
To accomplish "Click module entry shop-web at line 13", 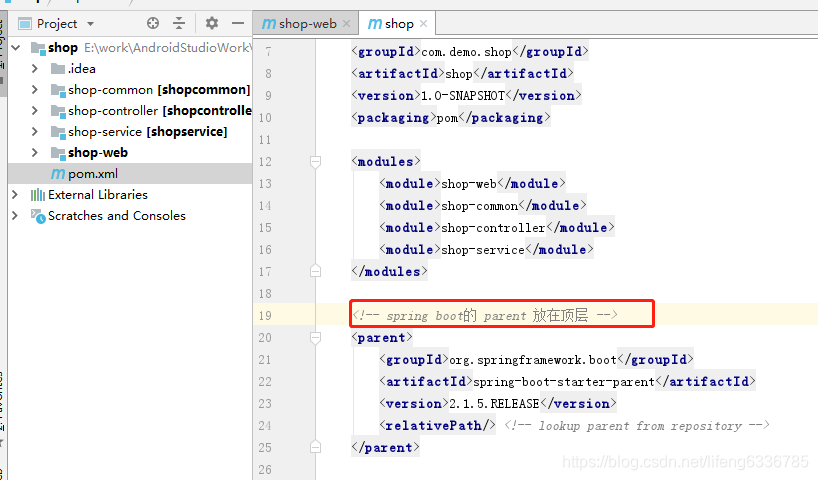I will click(x=469, y=184).
